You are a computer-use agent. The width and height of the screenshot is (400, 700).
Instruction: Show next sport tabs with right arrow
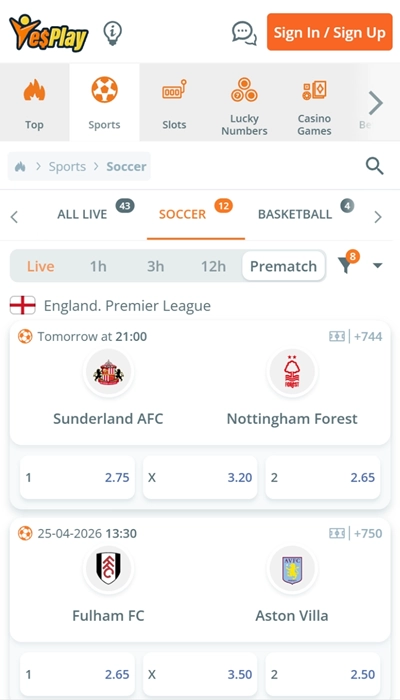(x=378, y=217)
